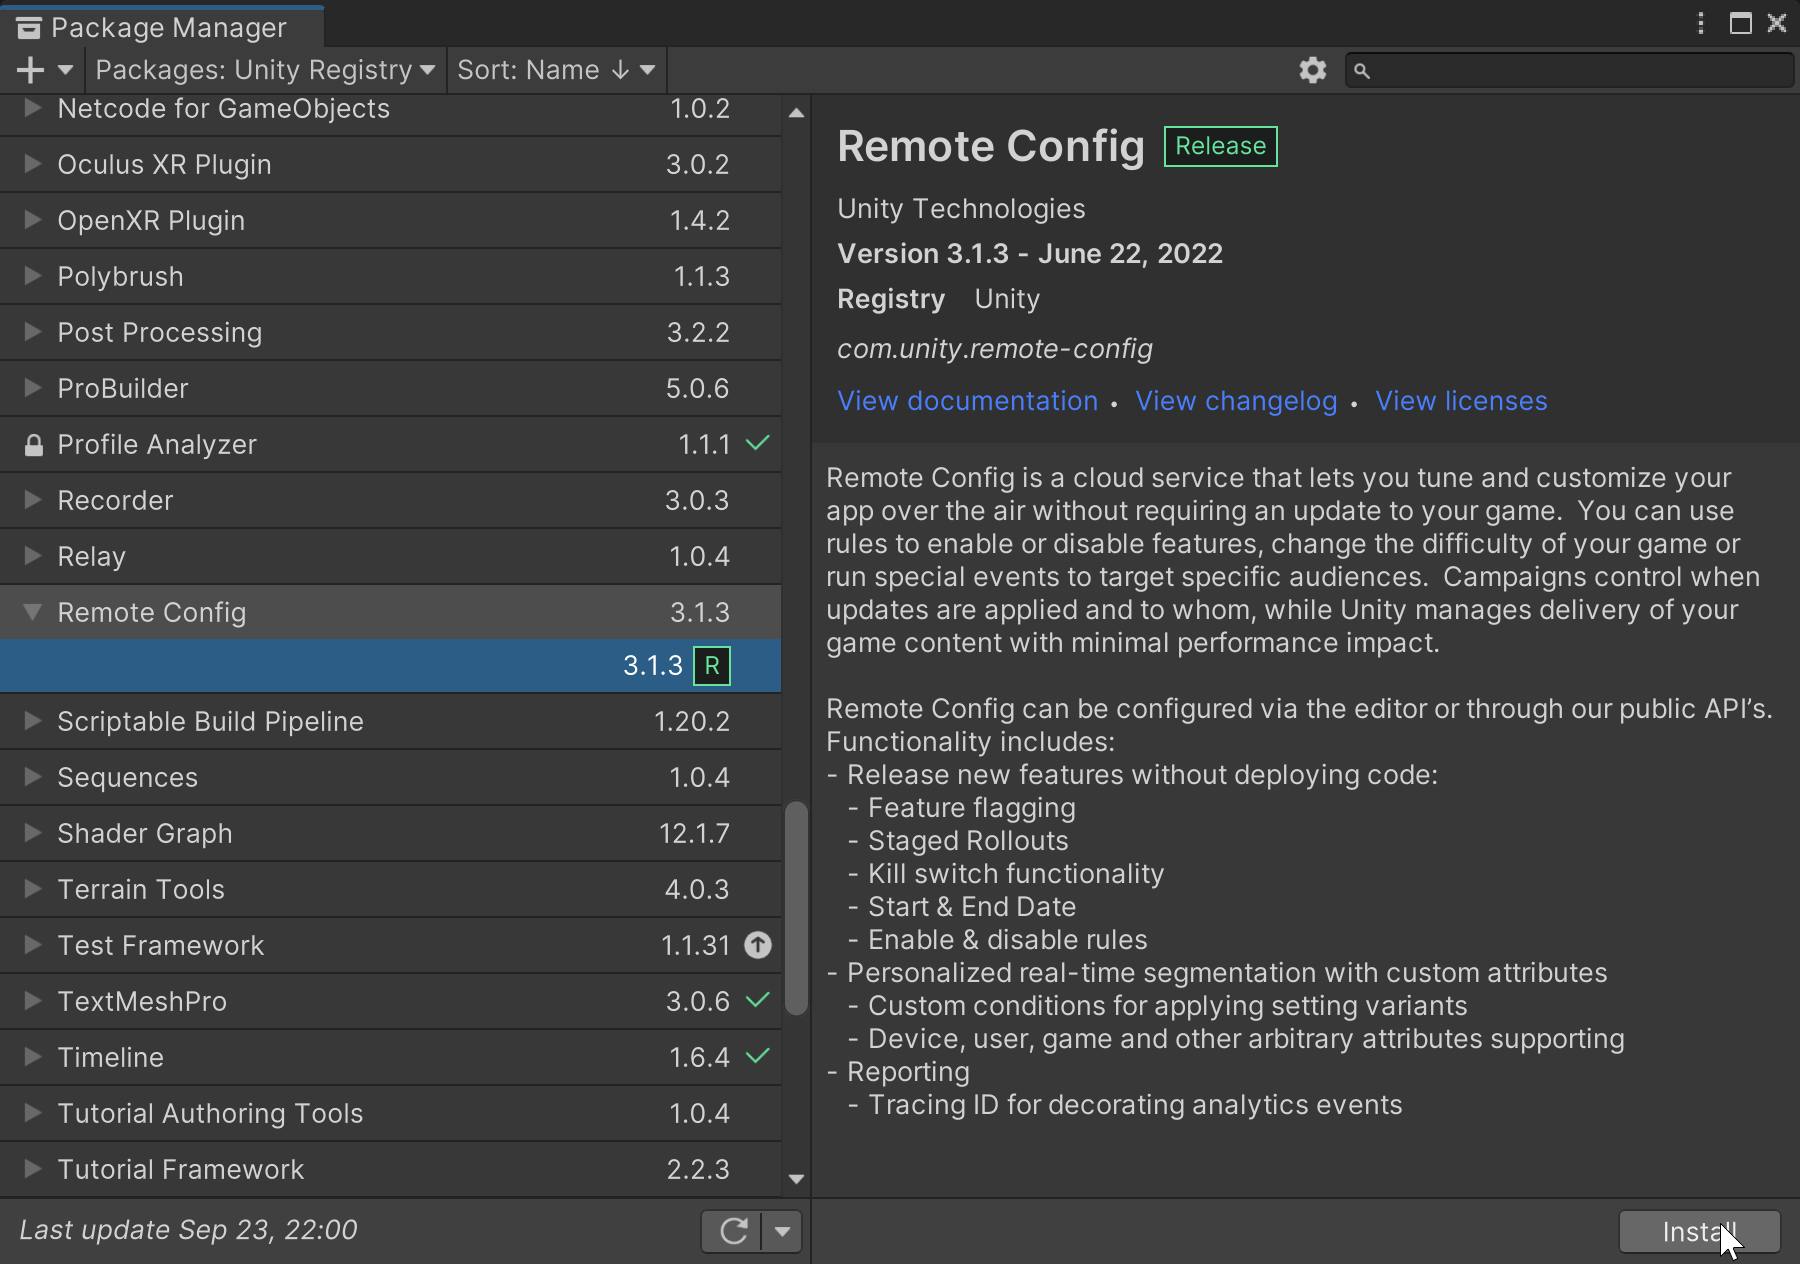
Task: Expand Recorder versions
Action: point(32,499)
